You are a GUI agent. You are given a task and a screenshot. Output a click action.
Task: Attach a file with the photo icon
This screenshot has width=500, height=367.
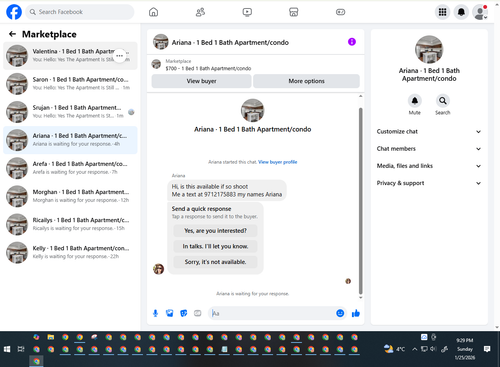170,313
